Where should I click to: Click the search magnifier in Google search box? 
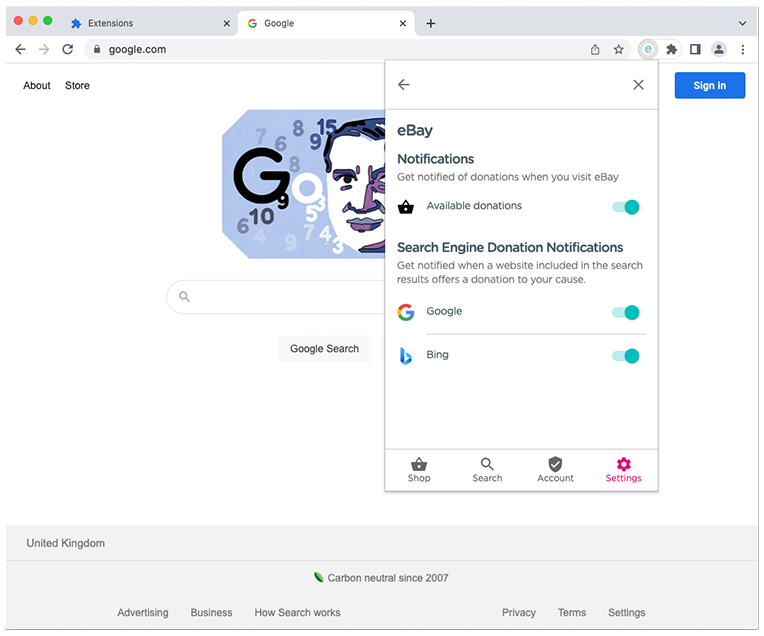coord(184,296)
